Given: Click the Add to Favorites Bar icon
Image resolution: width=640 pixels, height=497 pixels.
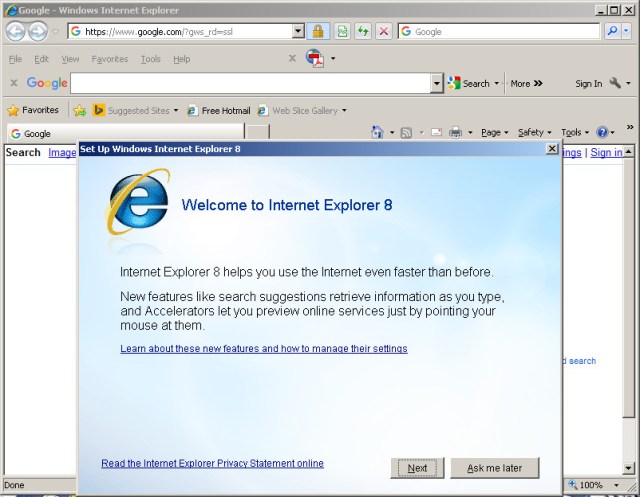Looking at the screenshot, I should point(80,110).
